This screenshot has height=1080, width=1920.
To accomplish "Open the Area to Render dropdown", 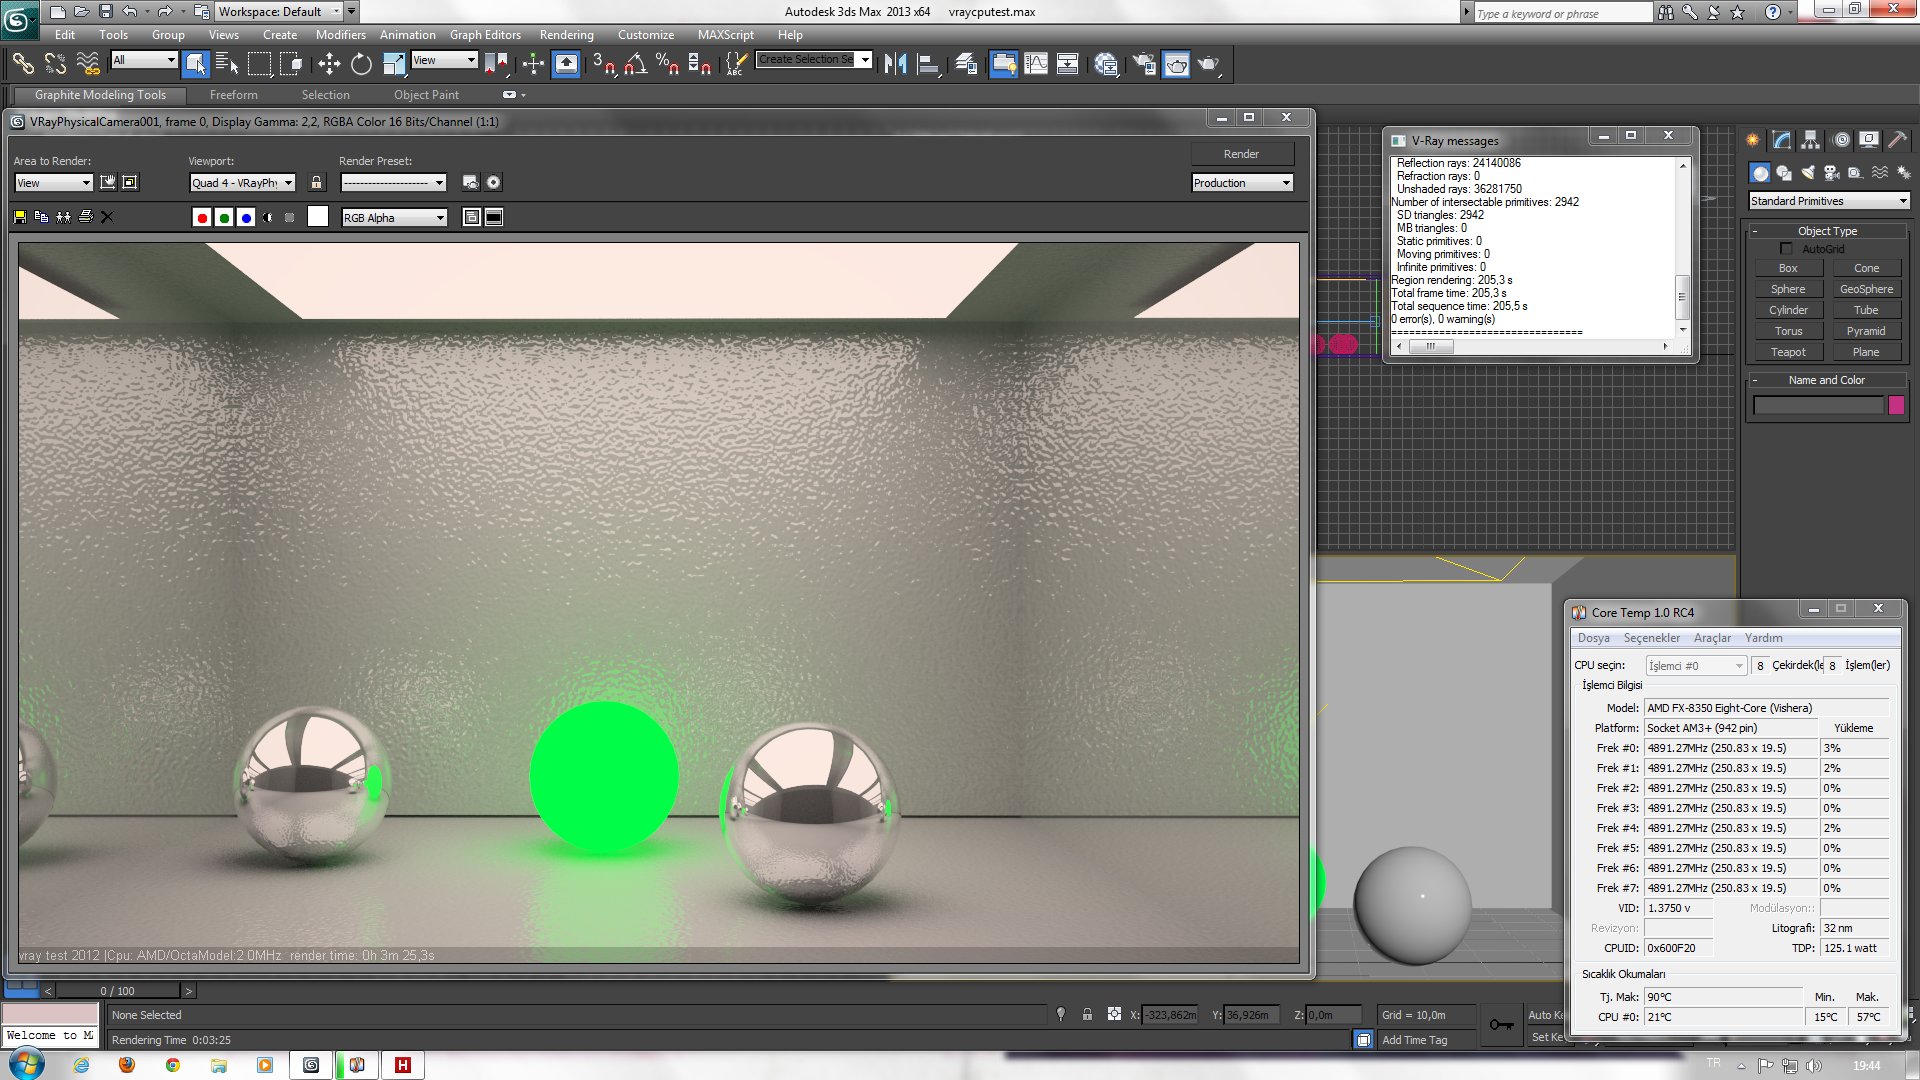I will tap(53, 183).
